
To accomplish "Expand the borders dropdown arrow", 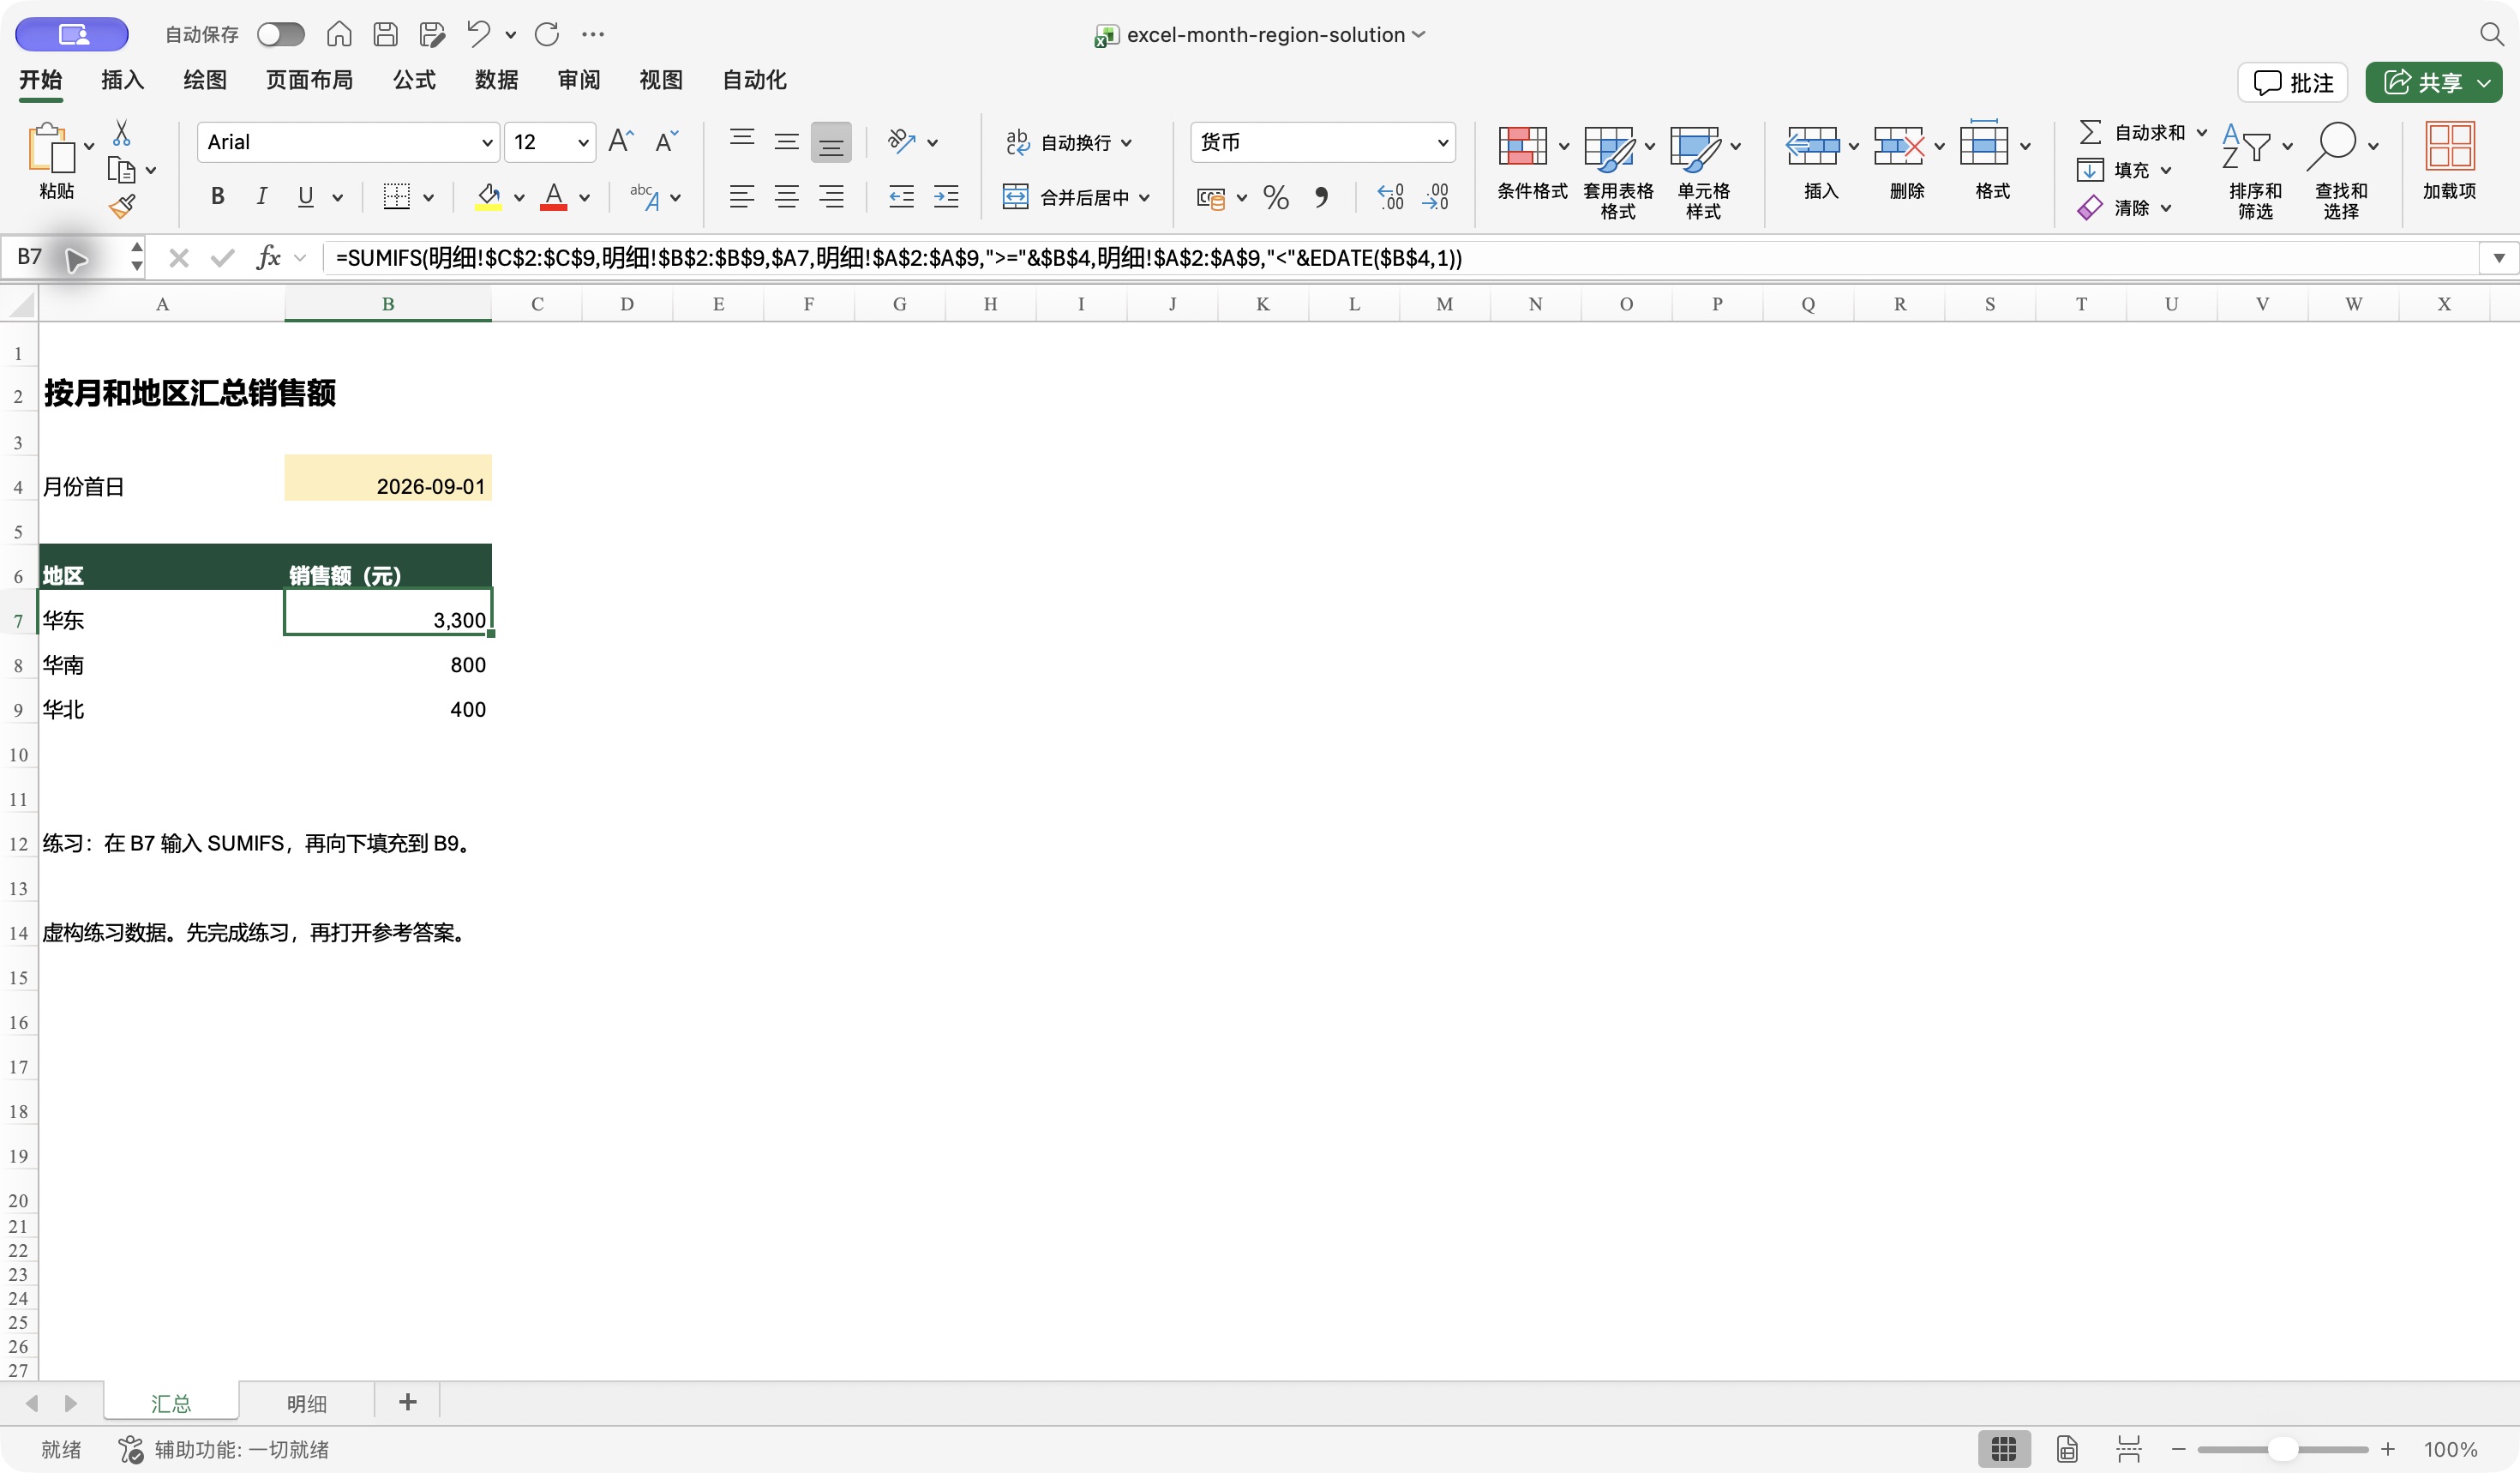I will point(428,197).
